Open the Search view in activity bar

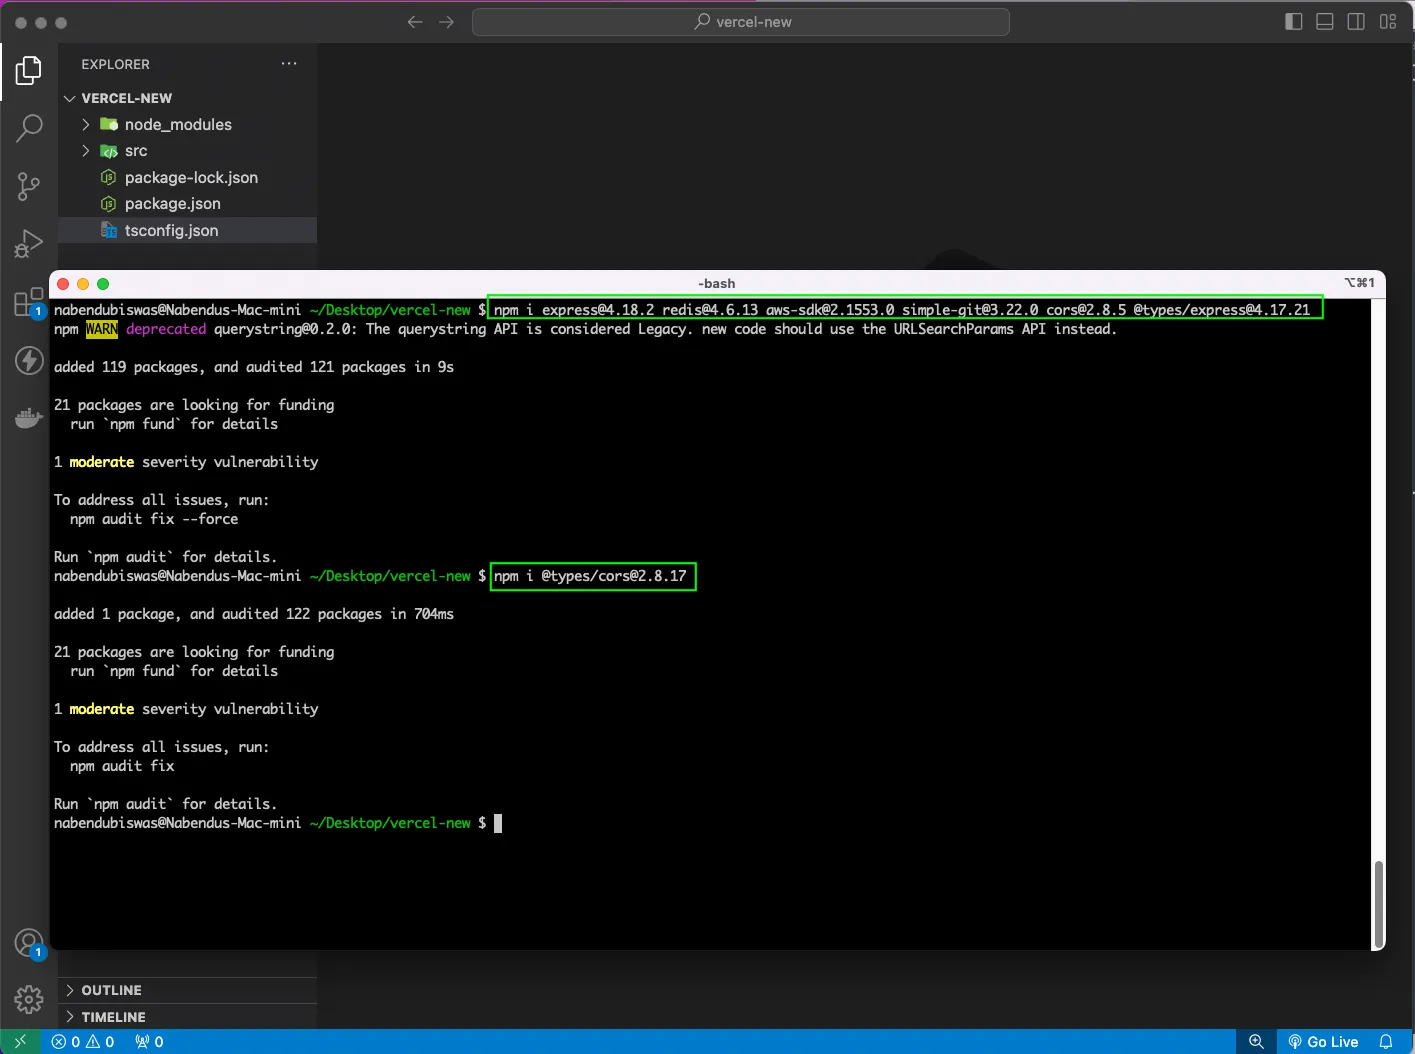pos(29,128)
